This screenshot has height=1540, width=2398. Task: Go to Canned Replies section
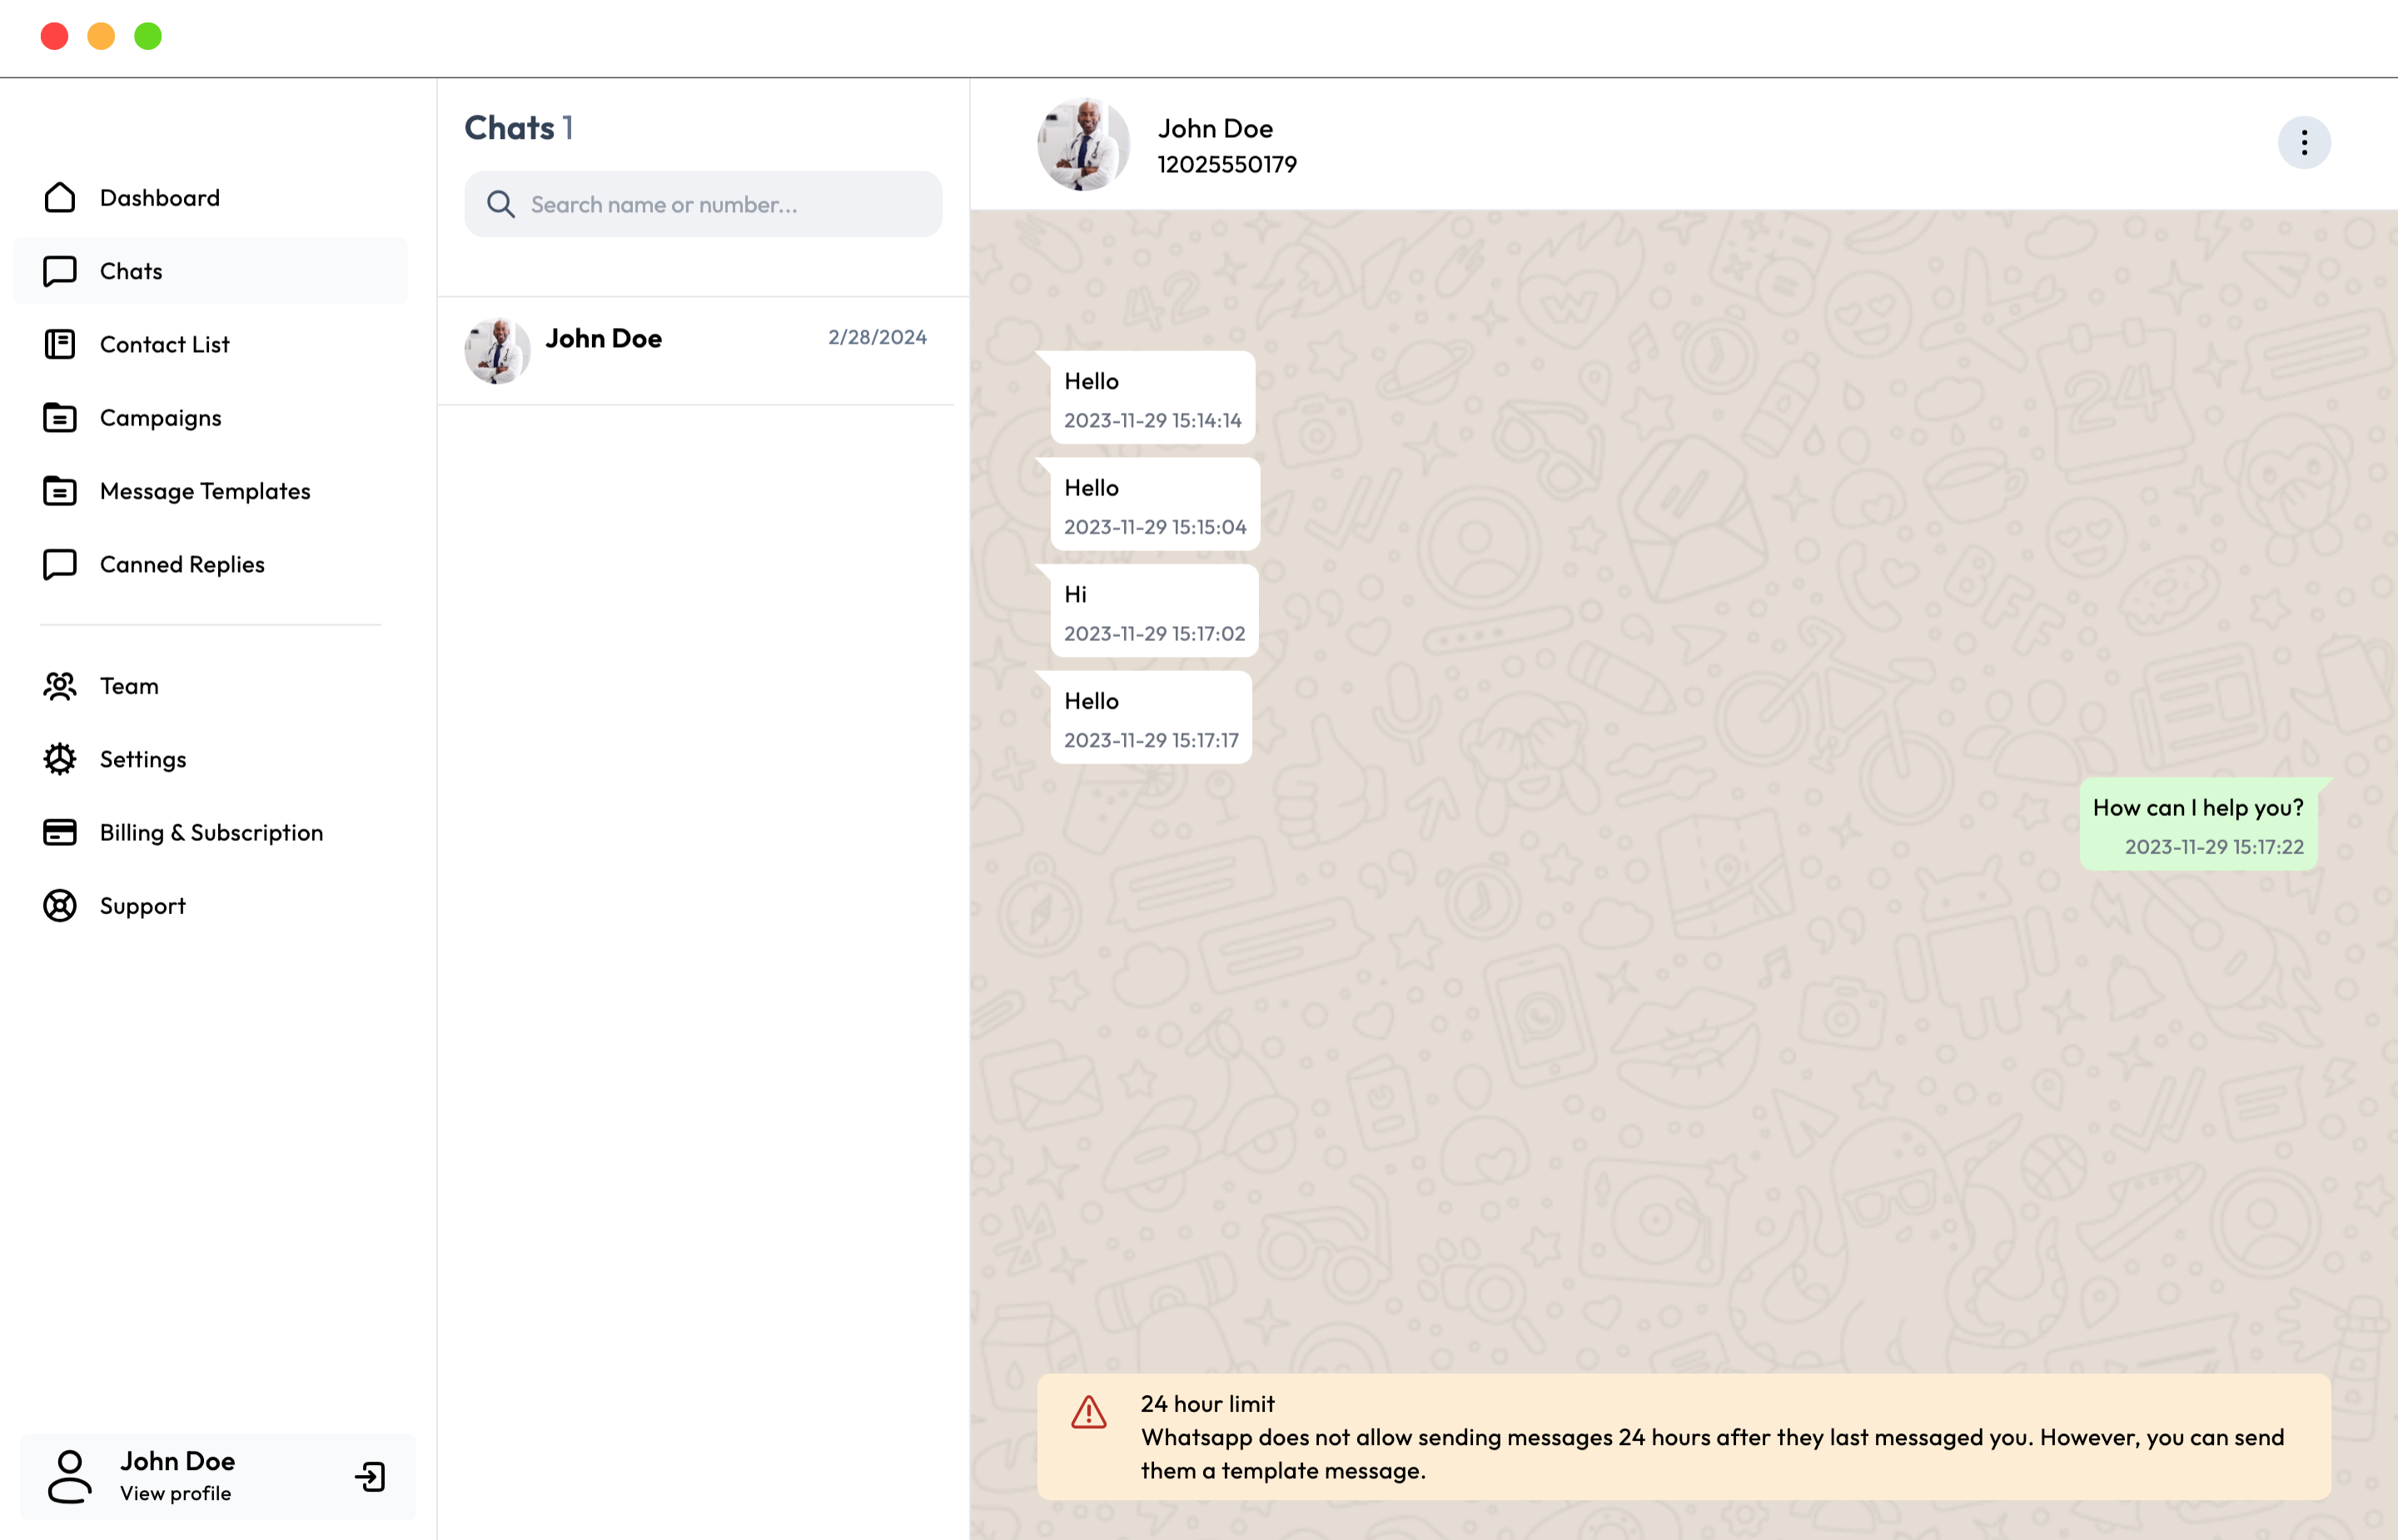pyautogui.click(x=182, y=565)
